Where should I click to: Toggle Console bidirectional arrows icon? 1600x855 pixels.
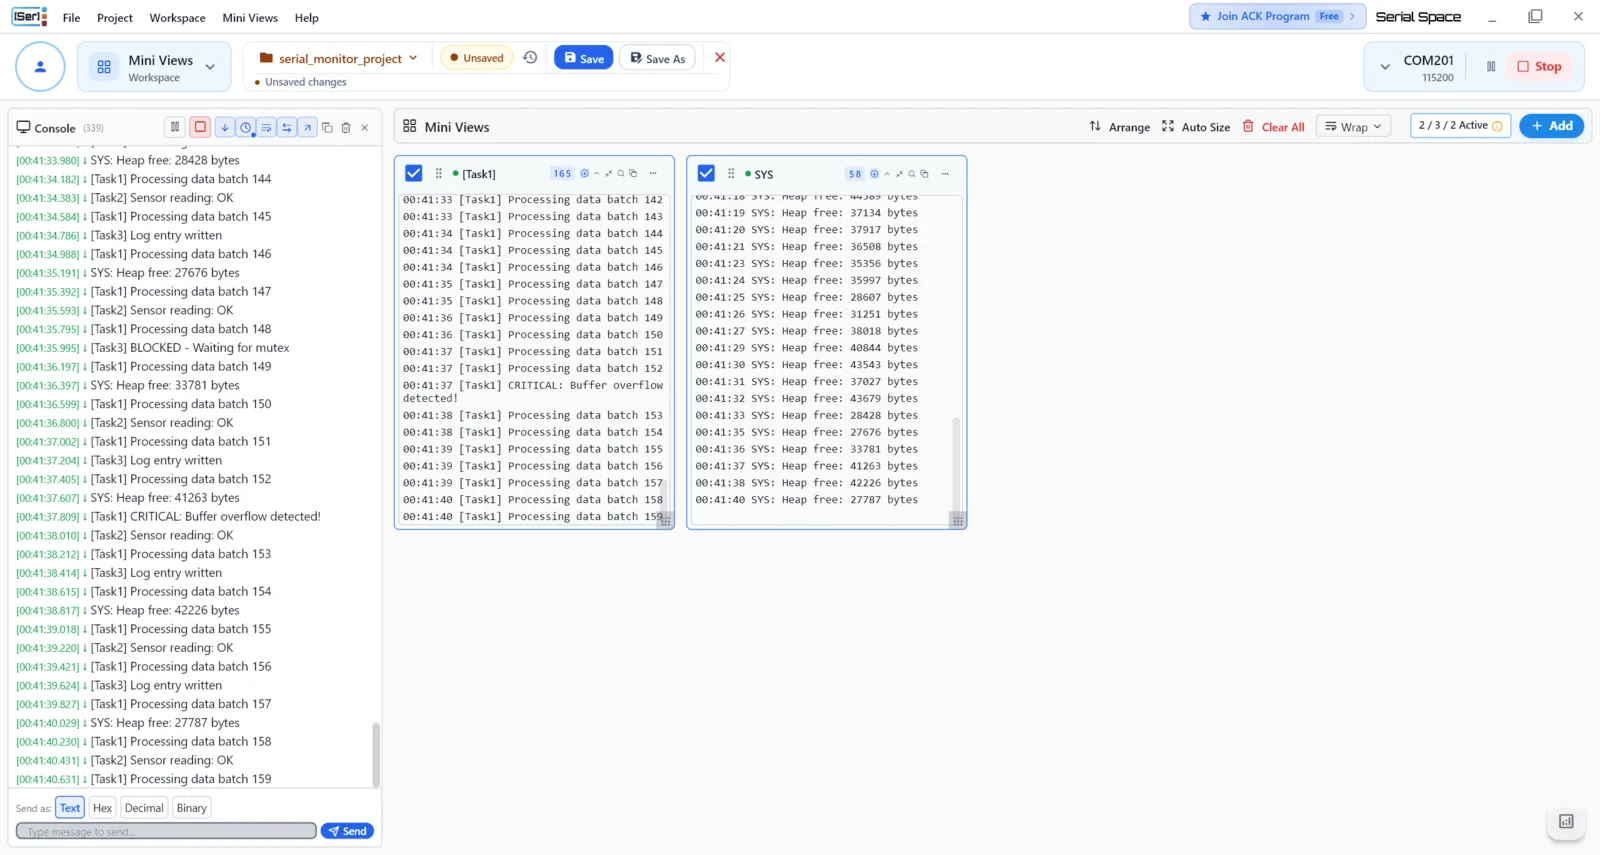click(287, 128)
